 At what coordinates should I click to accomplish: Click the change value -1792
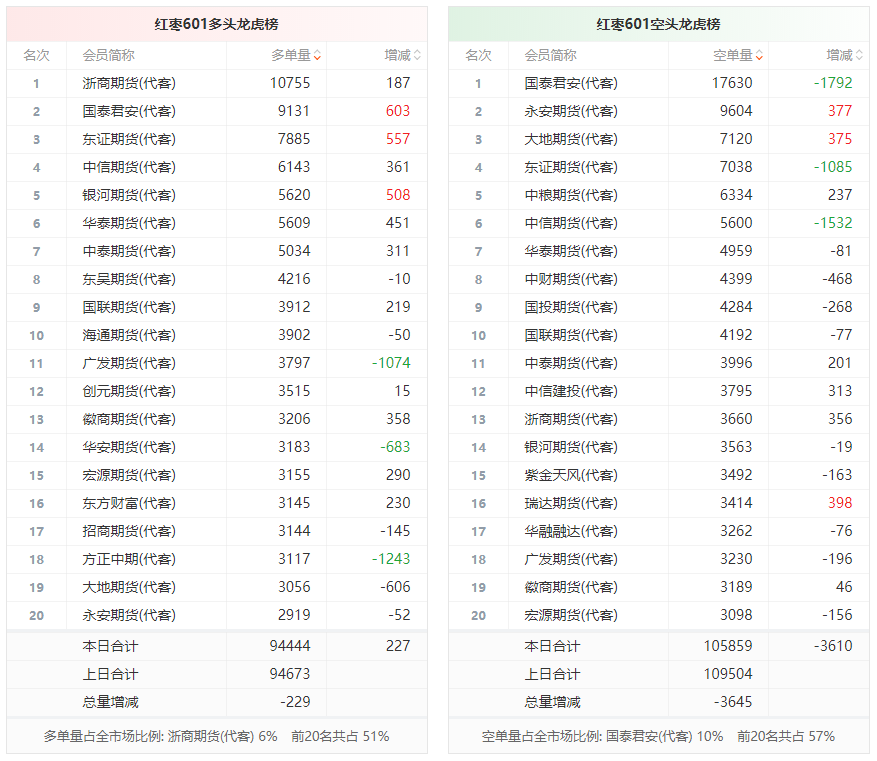coord(833,83)
